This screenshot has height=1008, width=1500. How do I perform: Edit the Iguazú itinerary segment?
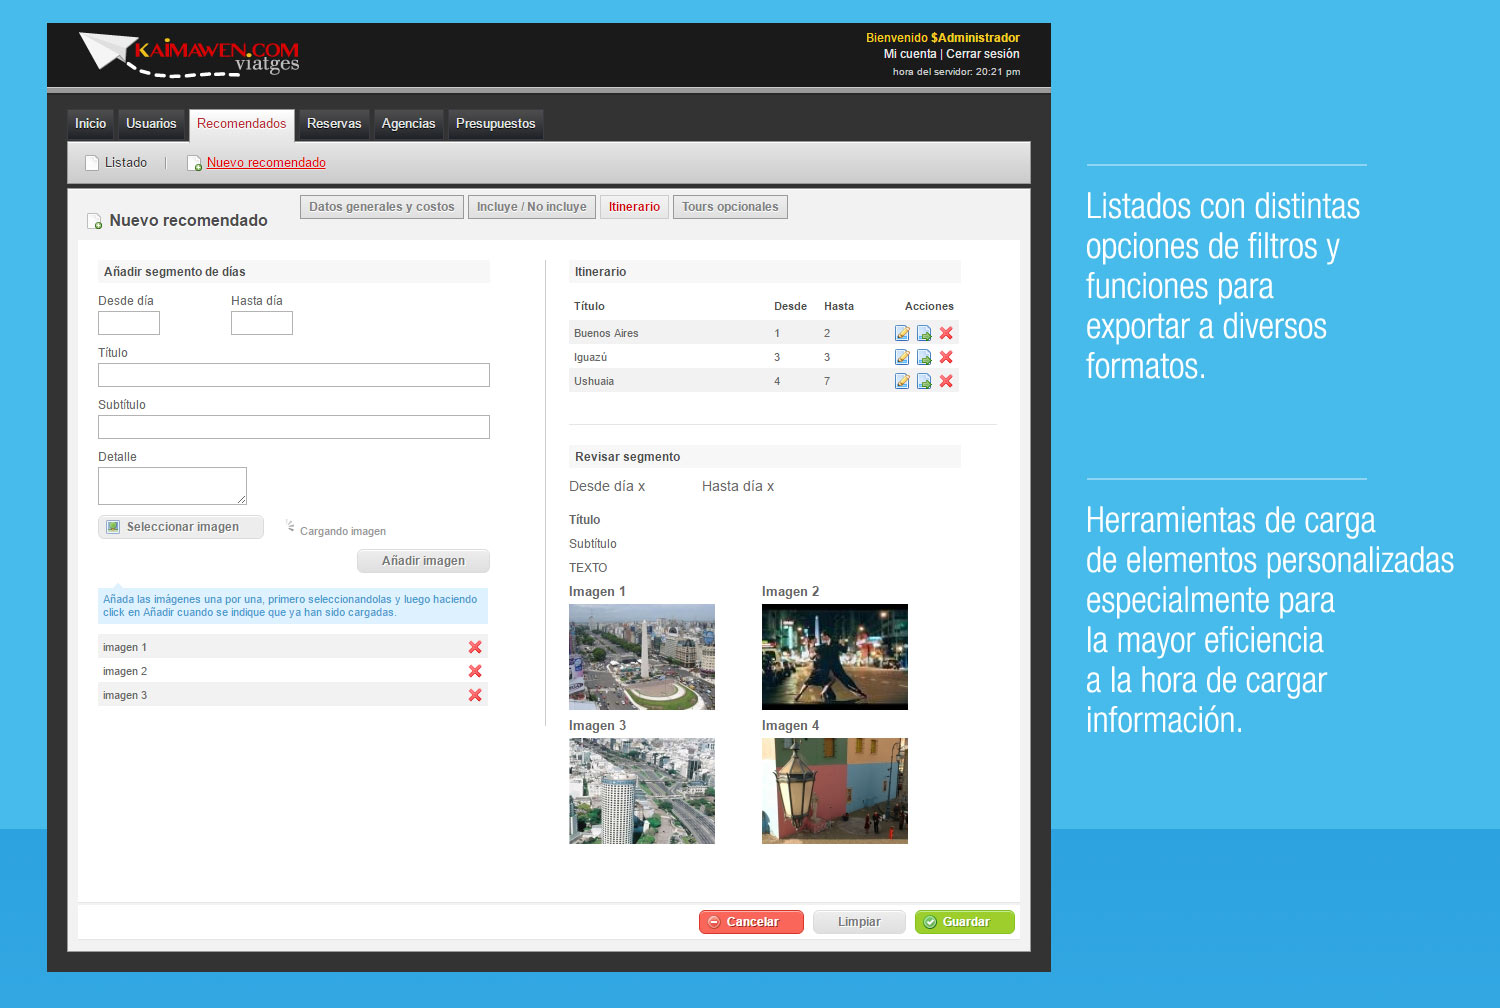[902, 357]
